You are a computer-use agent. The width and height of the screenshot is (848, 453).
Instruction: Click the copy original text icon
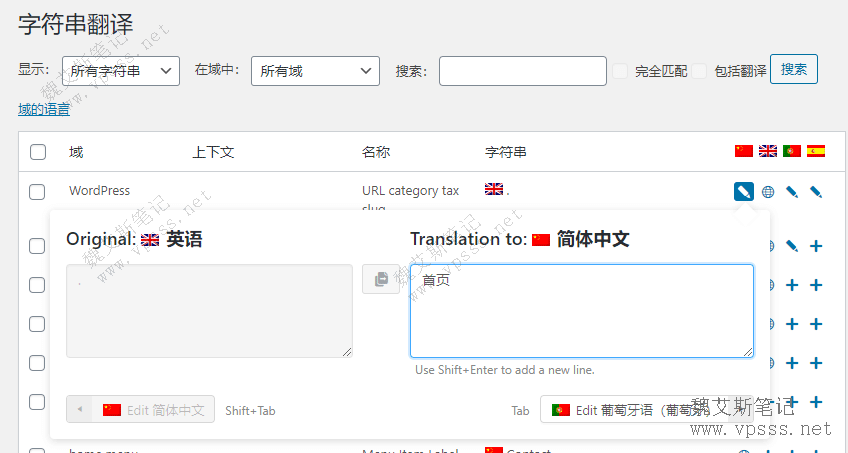coord(380,280)
